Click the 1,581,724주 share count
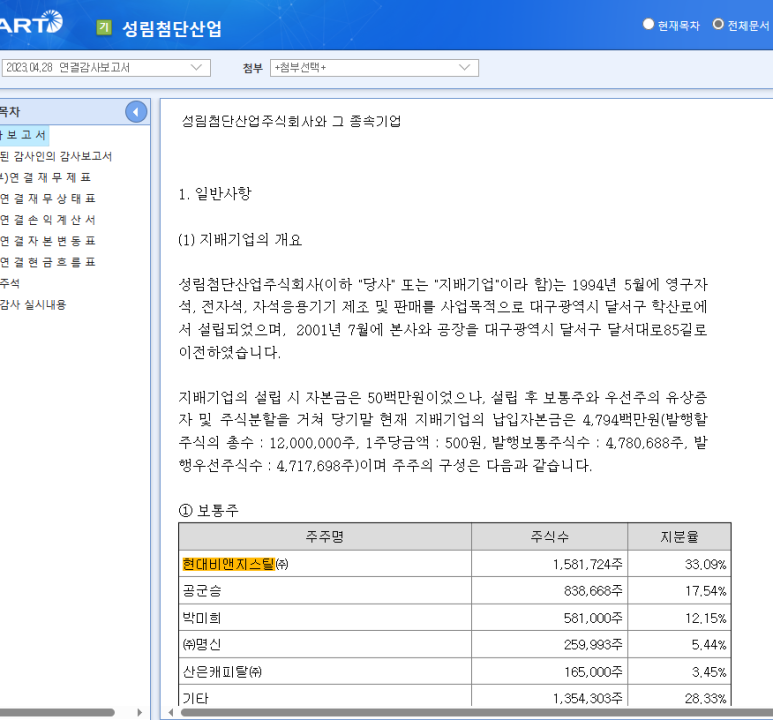 pos(588,564)
